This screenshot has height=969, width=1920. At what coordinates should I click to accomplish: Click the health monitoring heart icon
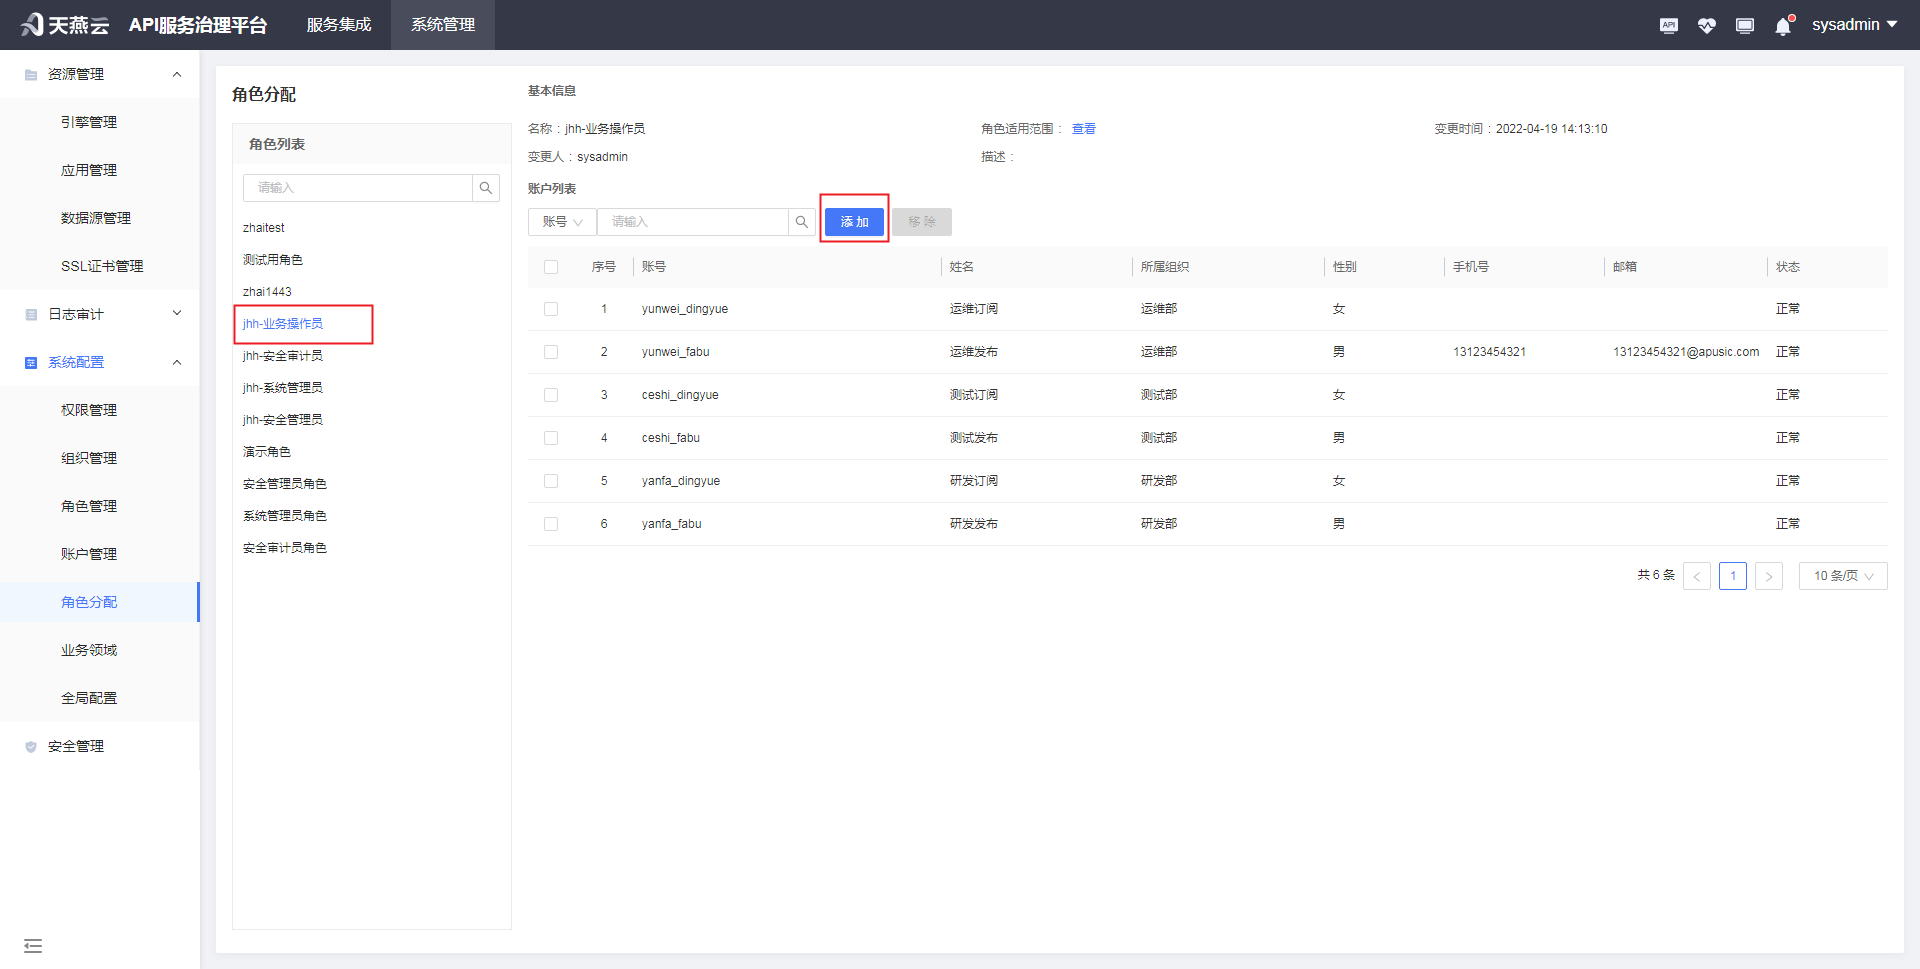(1706, 25)
